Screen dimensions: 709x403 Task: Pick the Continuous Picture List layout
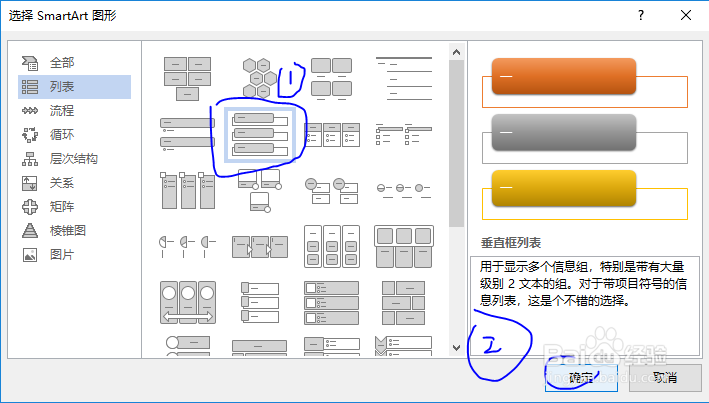point(187,302)
